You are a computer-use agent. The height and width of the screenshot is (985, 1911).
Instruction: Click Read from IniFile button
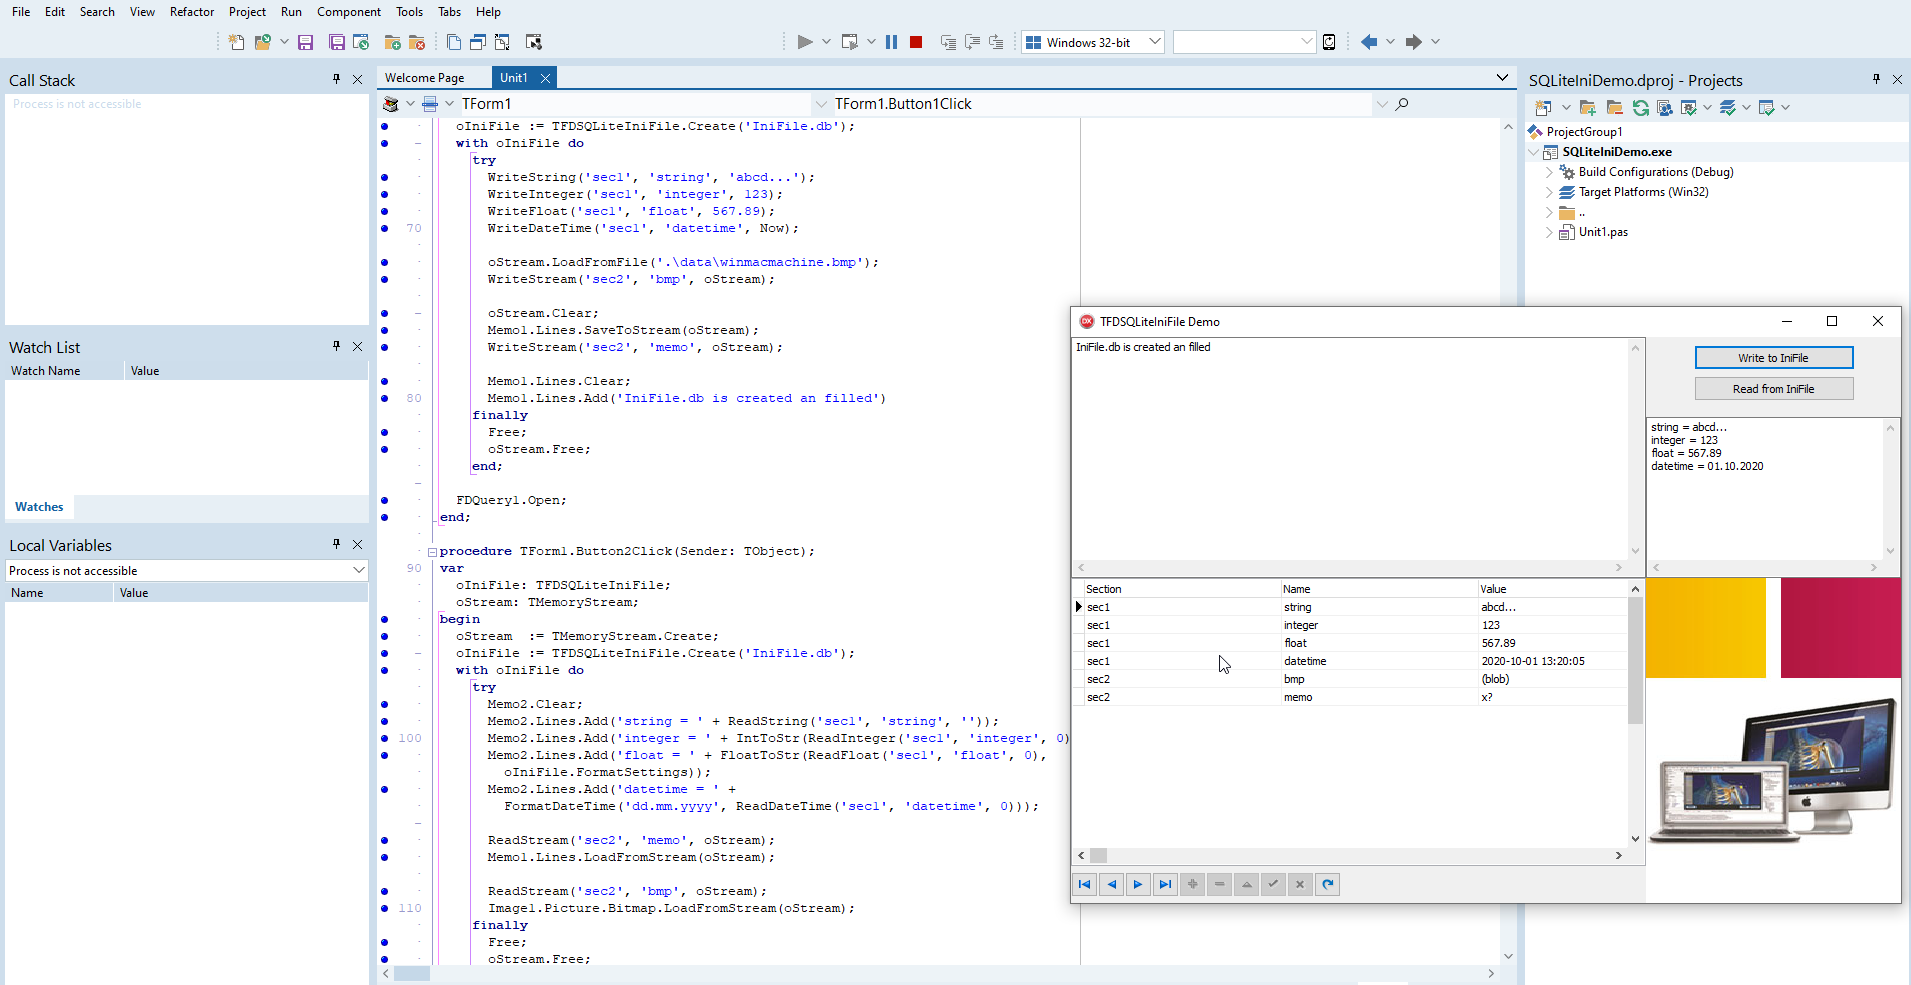click(x=1774, y=389)
